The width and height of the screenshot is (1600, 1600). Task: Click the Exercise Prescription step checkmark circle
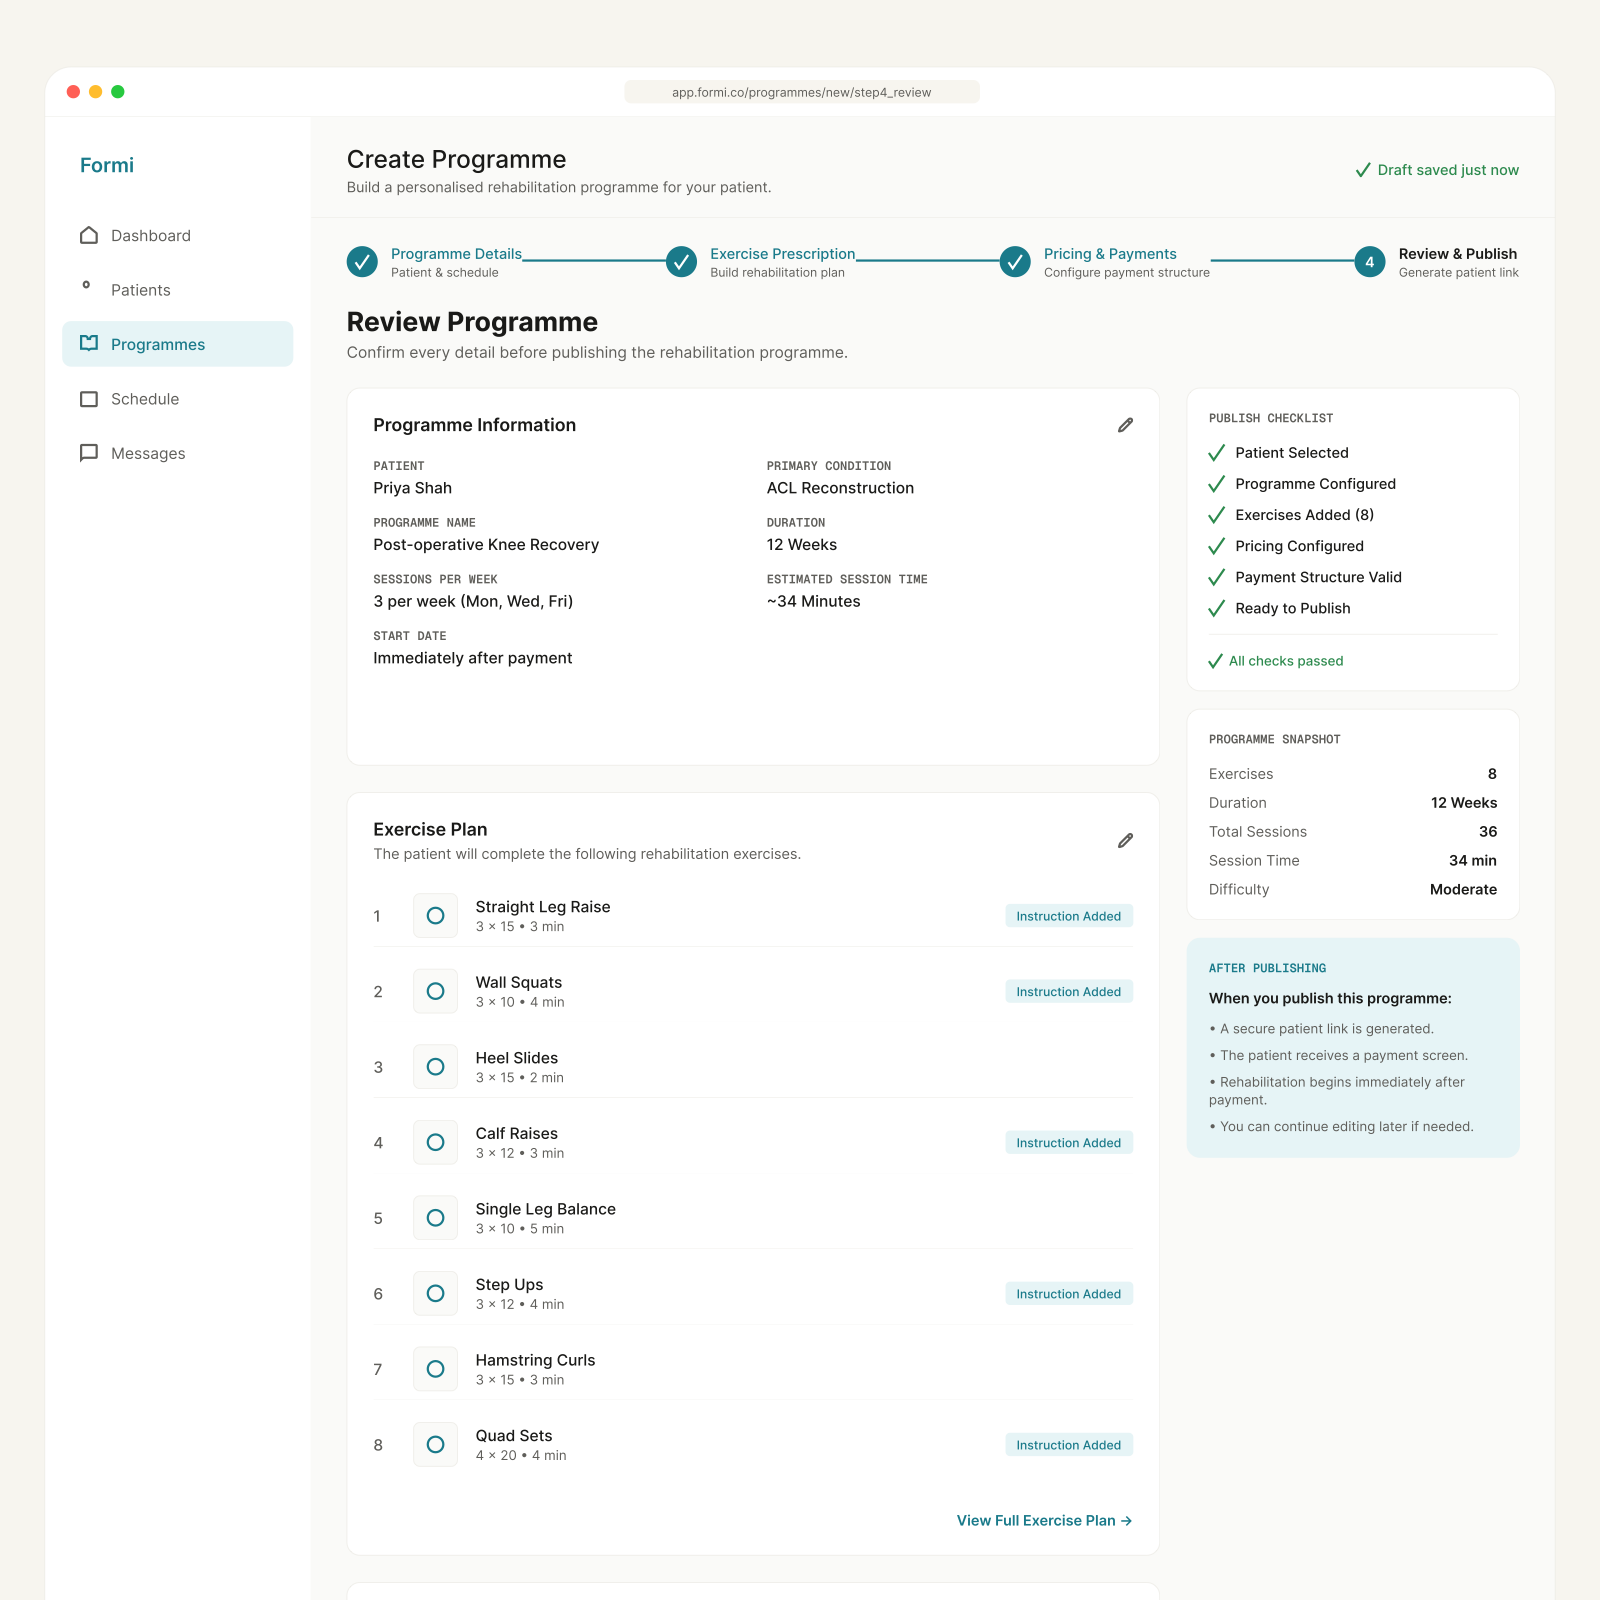click(681, 262)
